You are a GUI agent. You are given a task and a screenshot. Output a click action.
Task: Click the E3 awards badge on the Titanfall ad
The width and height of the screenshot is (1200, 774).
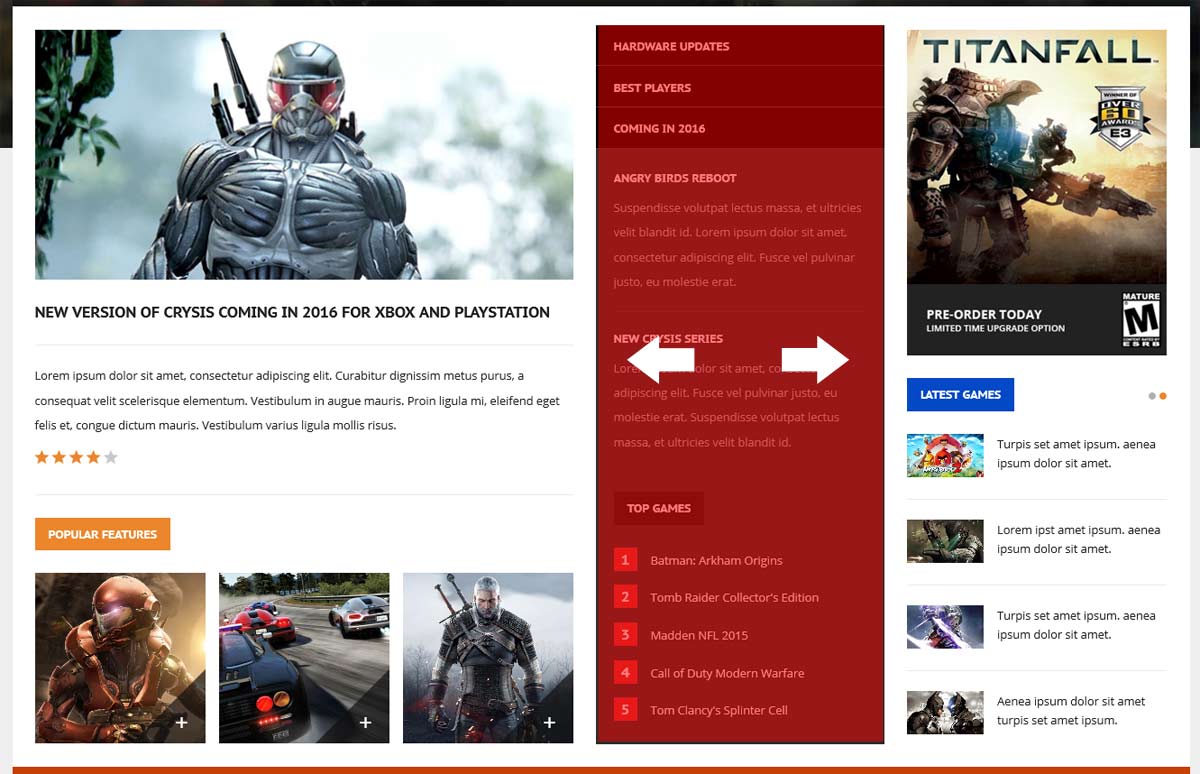[1119, 116]
